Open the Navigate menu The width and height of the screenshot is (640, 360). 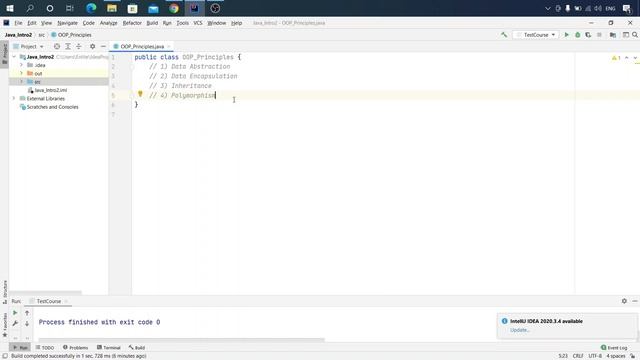tap(67, 23)
